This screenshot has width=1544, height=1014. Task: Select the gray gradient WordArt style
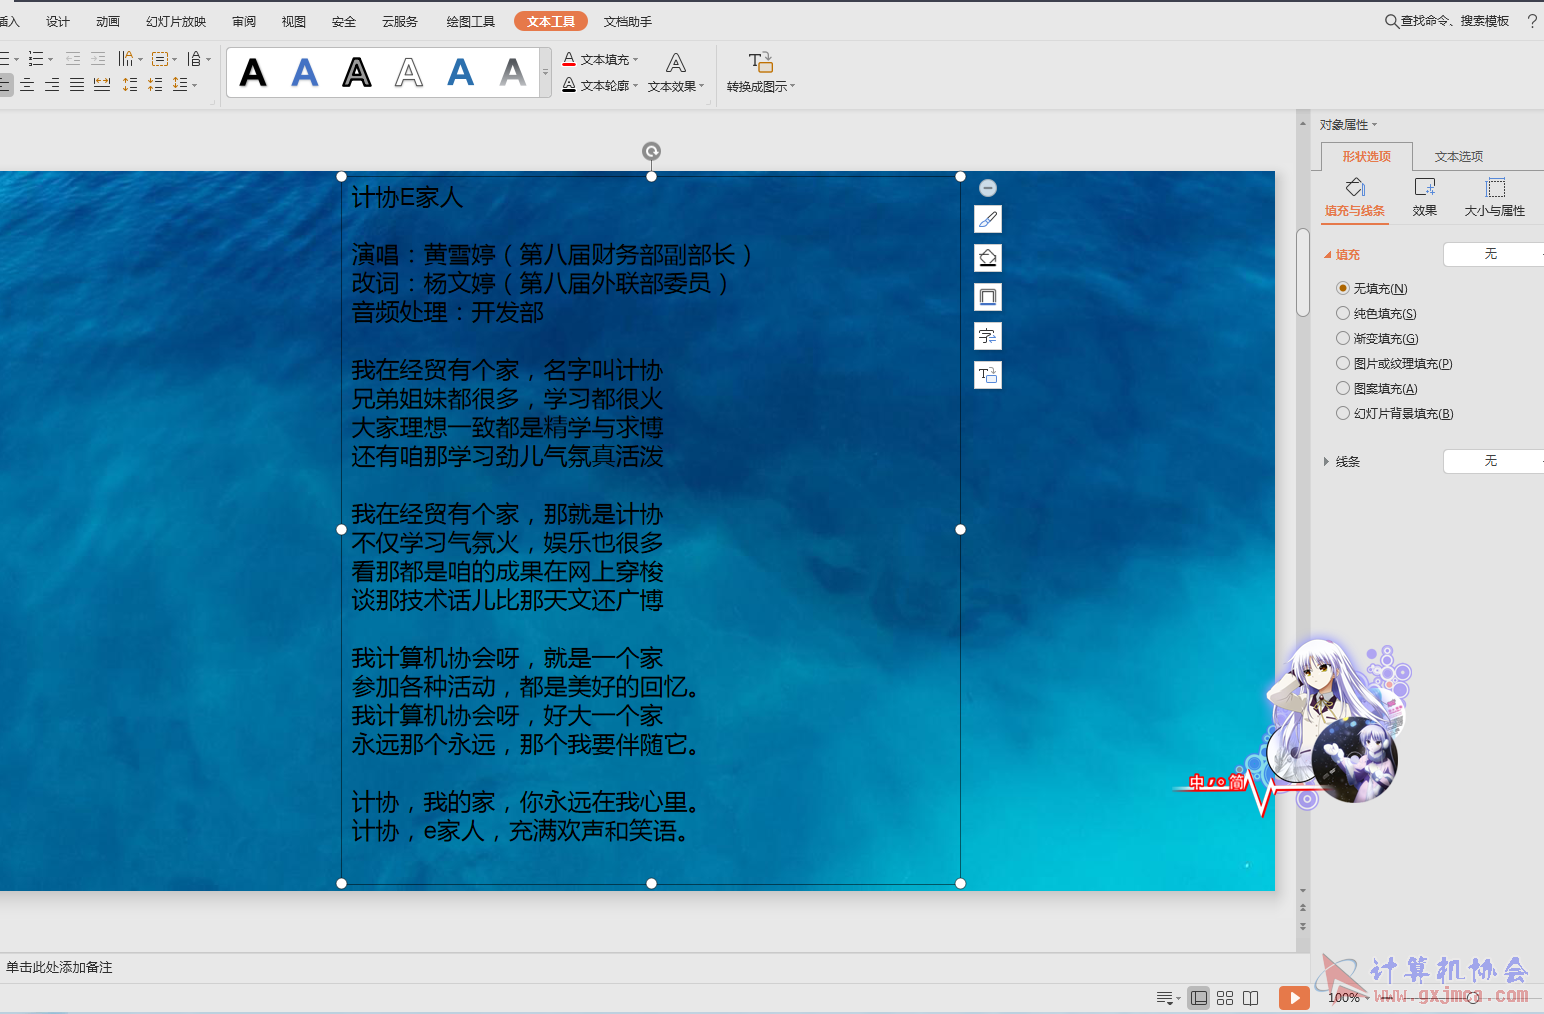513,72
